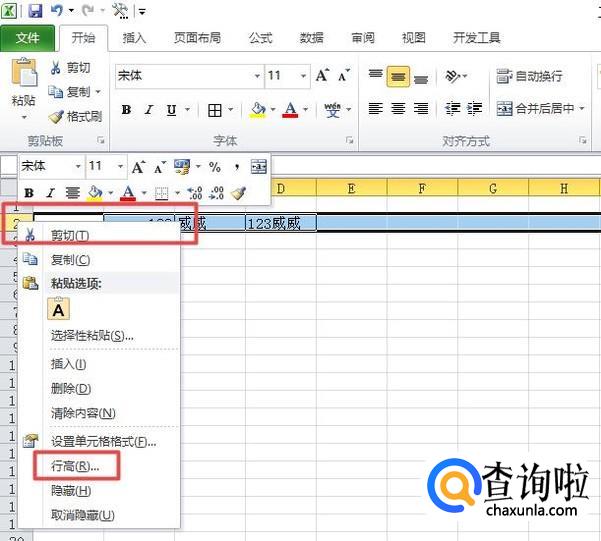The image size is (601, 541).
Task: Switch to the Developer (开发工具) tab
Action: (x=476, y=38)
